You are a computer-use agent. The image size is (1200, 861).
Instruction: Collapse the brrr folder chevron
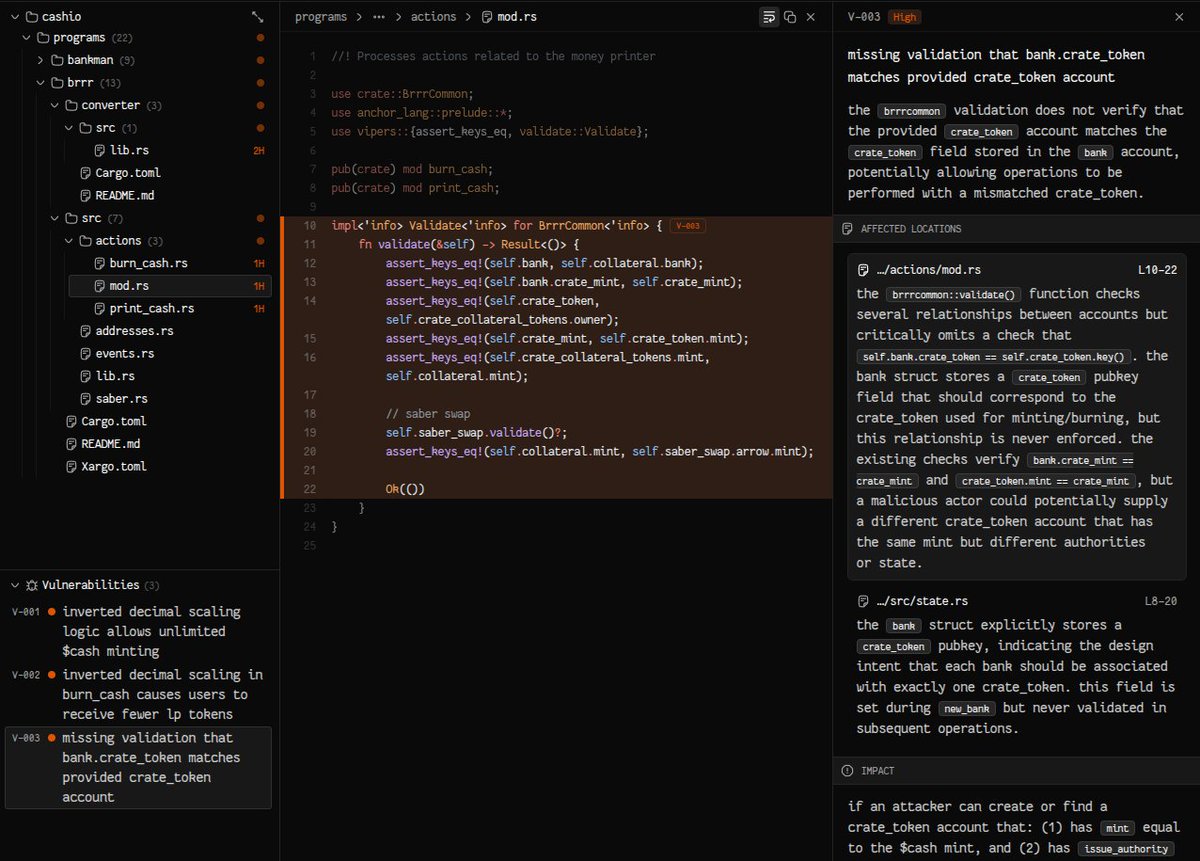41,83
